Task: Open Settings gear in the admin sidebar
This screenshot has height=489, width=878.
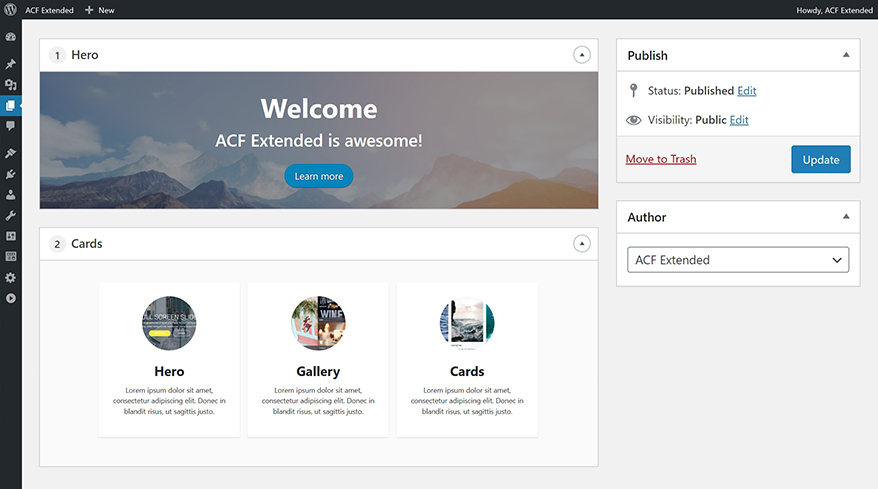Action: click(10, 277)
